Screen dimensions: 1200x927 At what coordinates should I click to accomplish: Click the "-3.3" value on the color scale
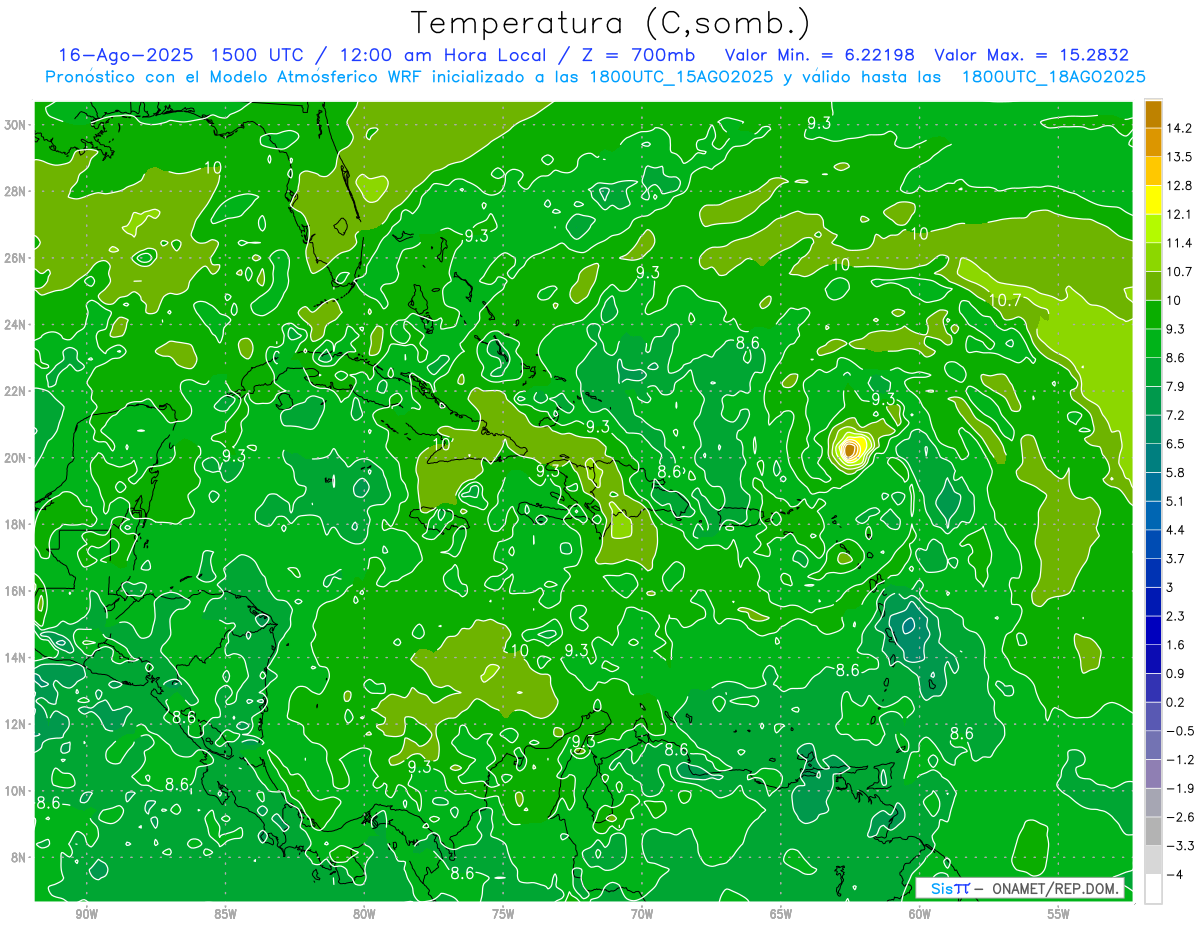[1180, 846]
